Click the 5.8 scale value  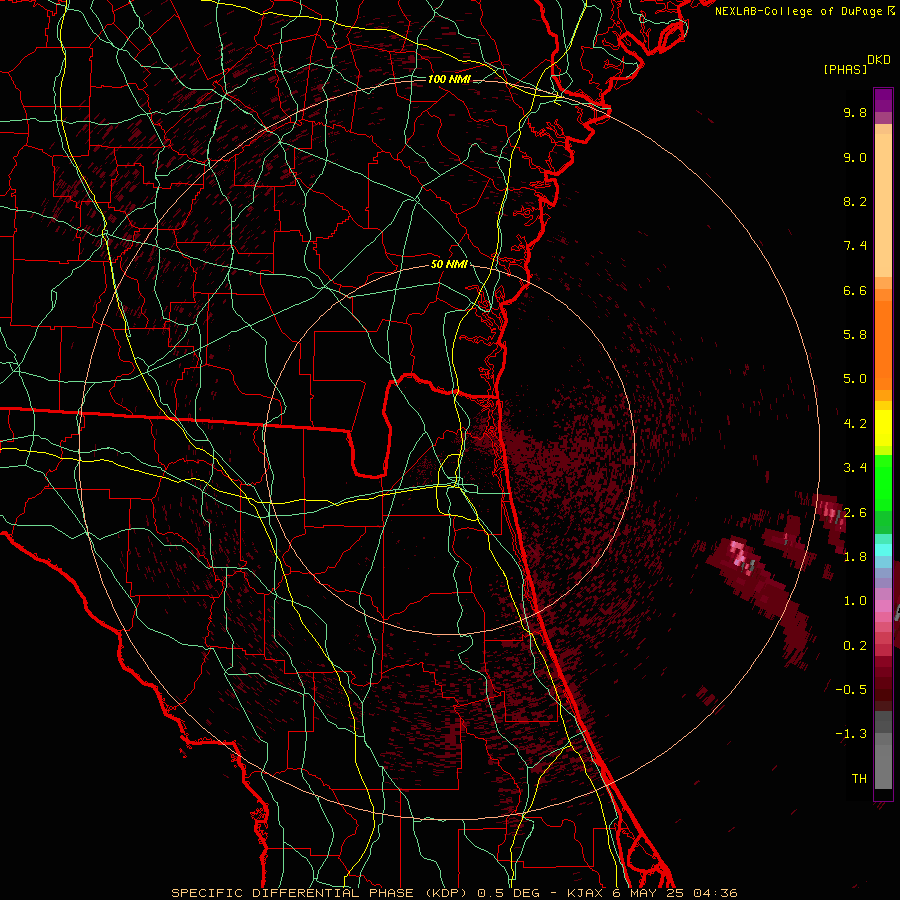(855, 334)
